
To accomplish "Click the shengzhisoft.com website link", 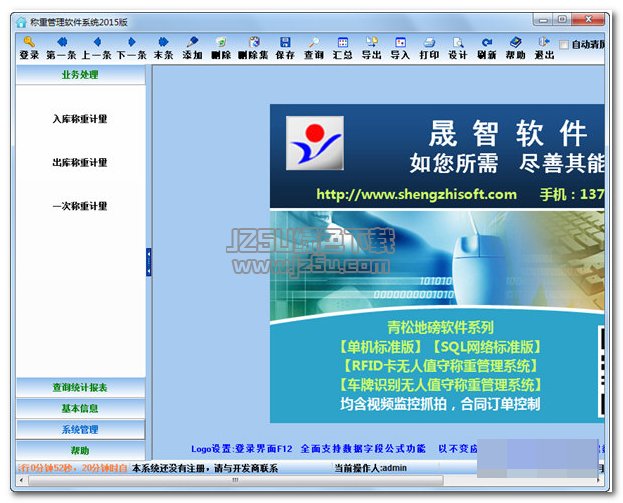I will tap(416, 194).
